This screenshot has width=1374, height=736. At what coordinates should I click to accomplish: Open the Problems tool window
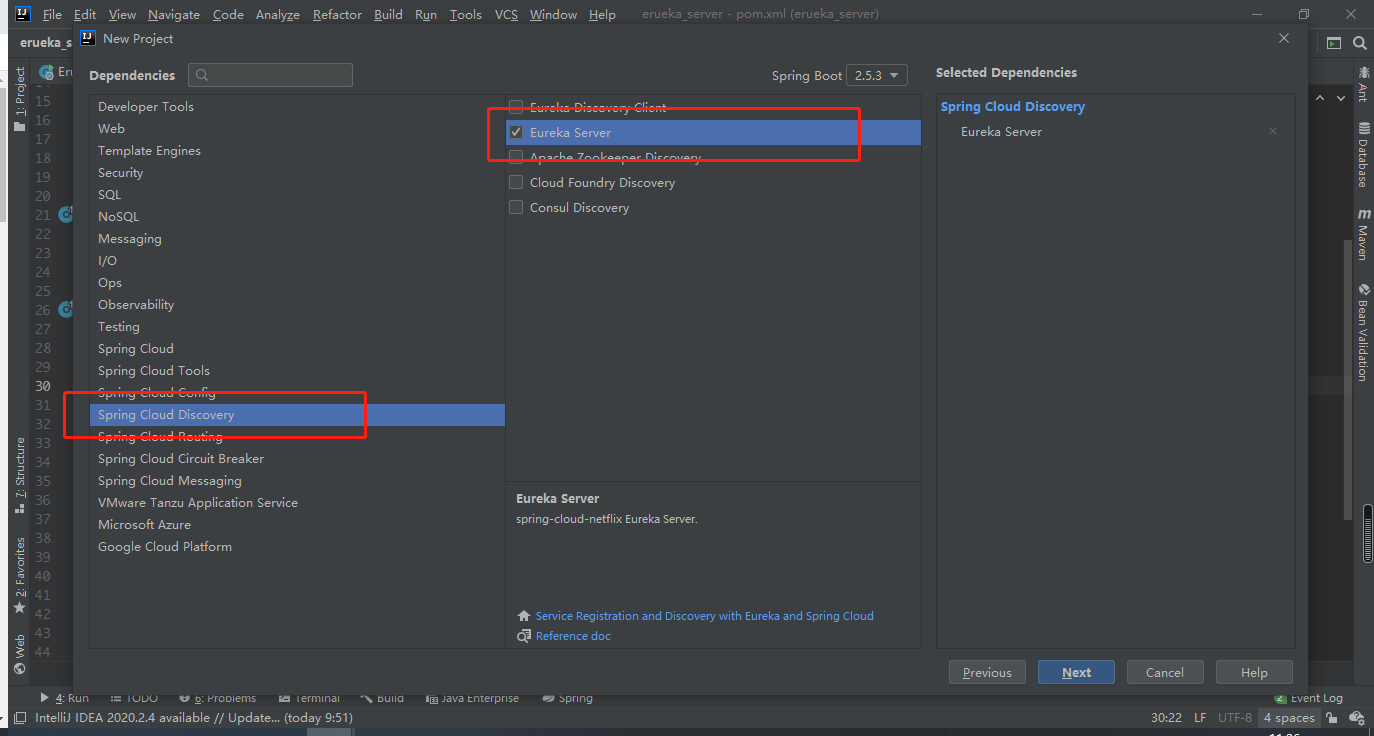pyautogui.click(x=217, y=698)
